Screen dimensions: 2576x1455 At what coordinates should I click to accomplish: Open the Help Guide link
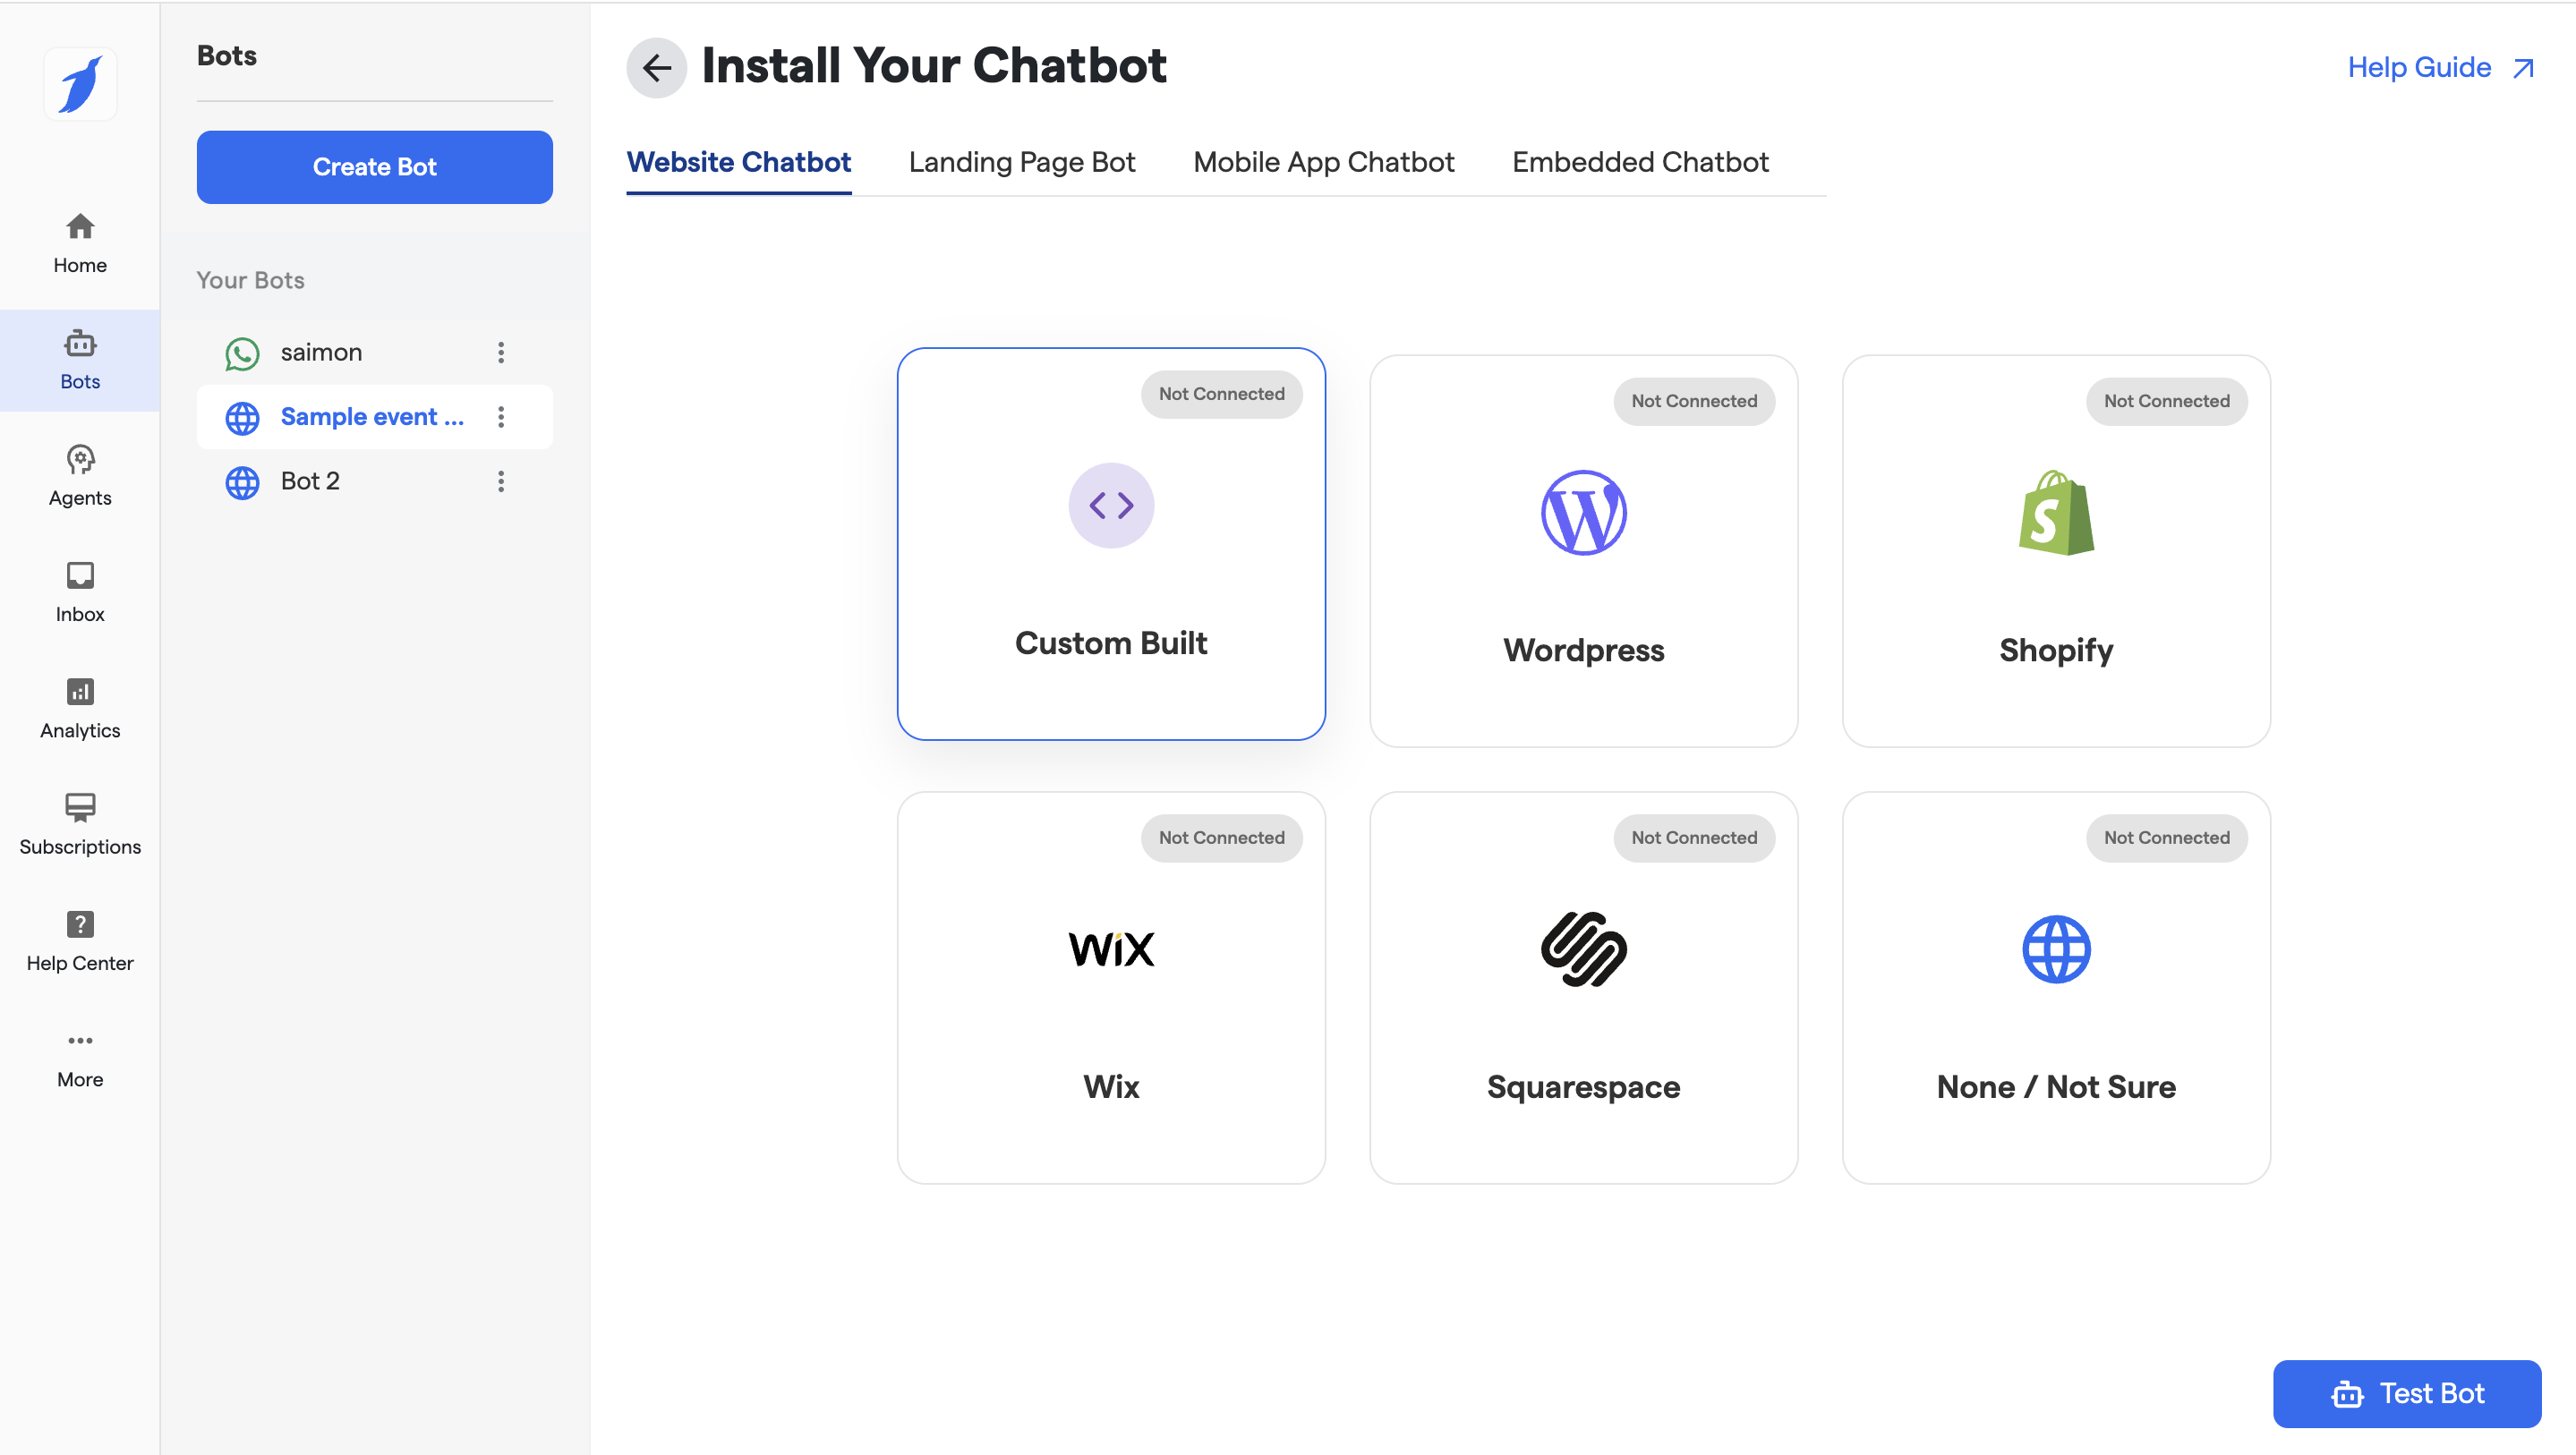2438,68
